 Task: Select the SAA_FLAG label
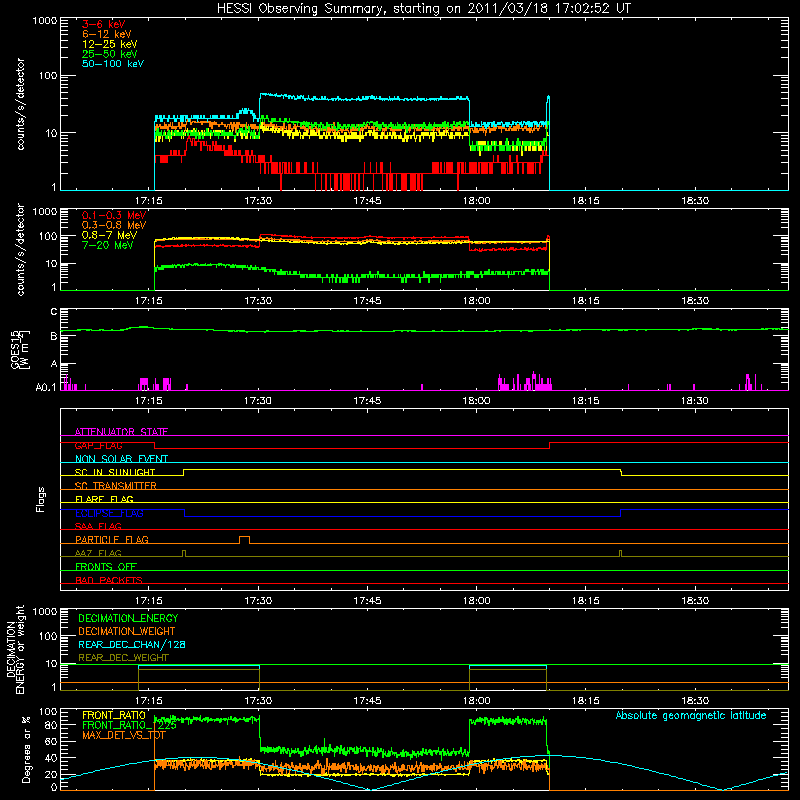point(98,526)
